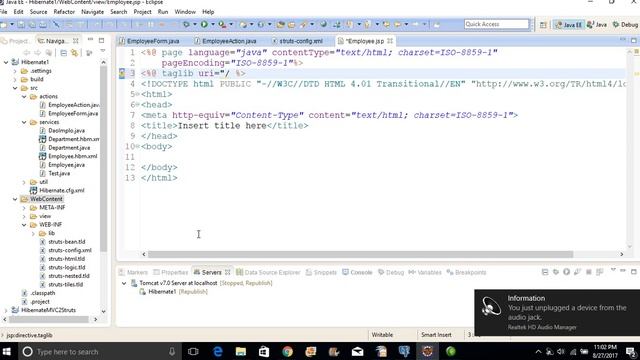The width and height of the screenshot is (640, 360).
Task: Open the Breakpoints view tab
Action: [x=467, y=272]
